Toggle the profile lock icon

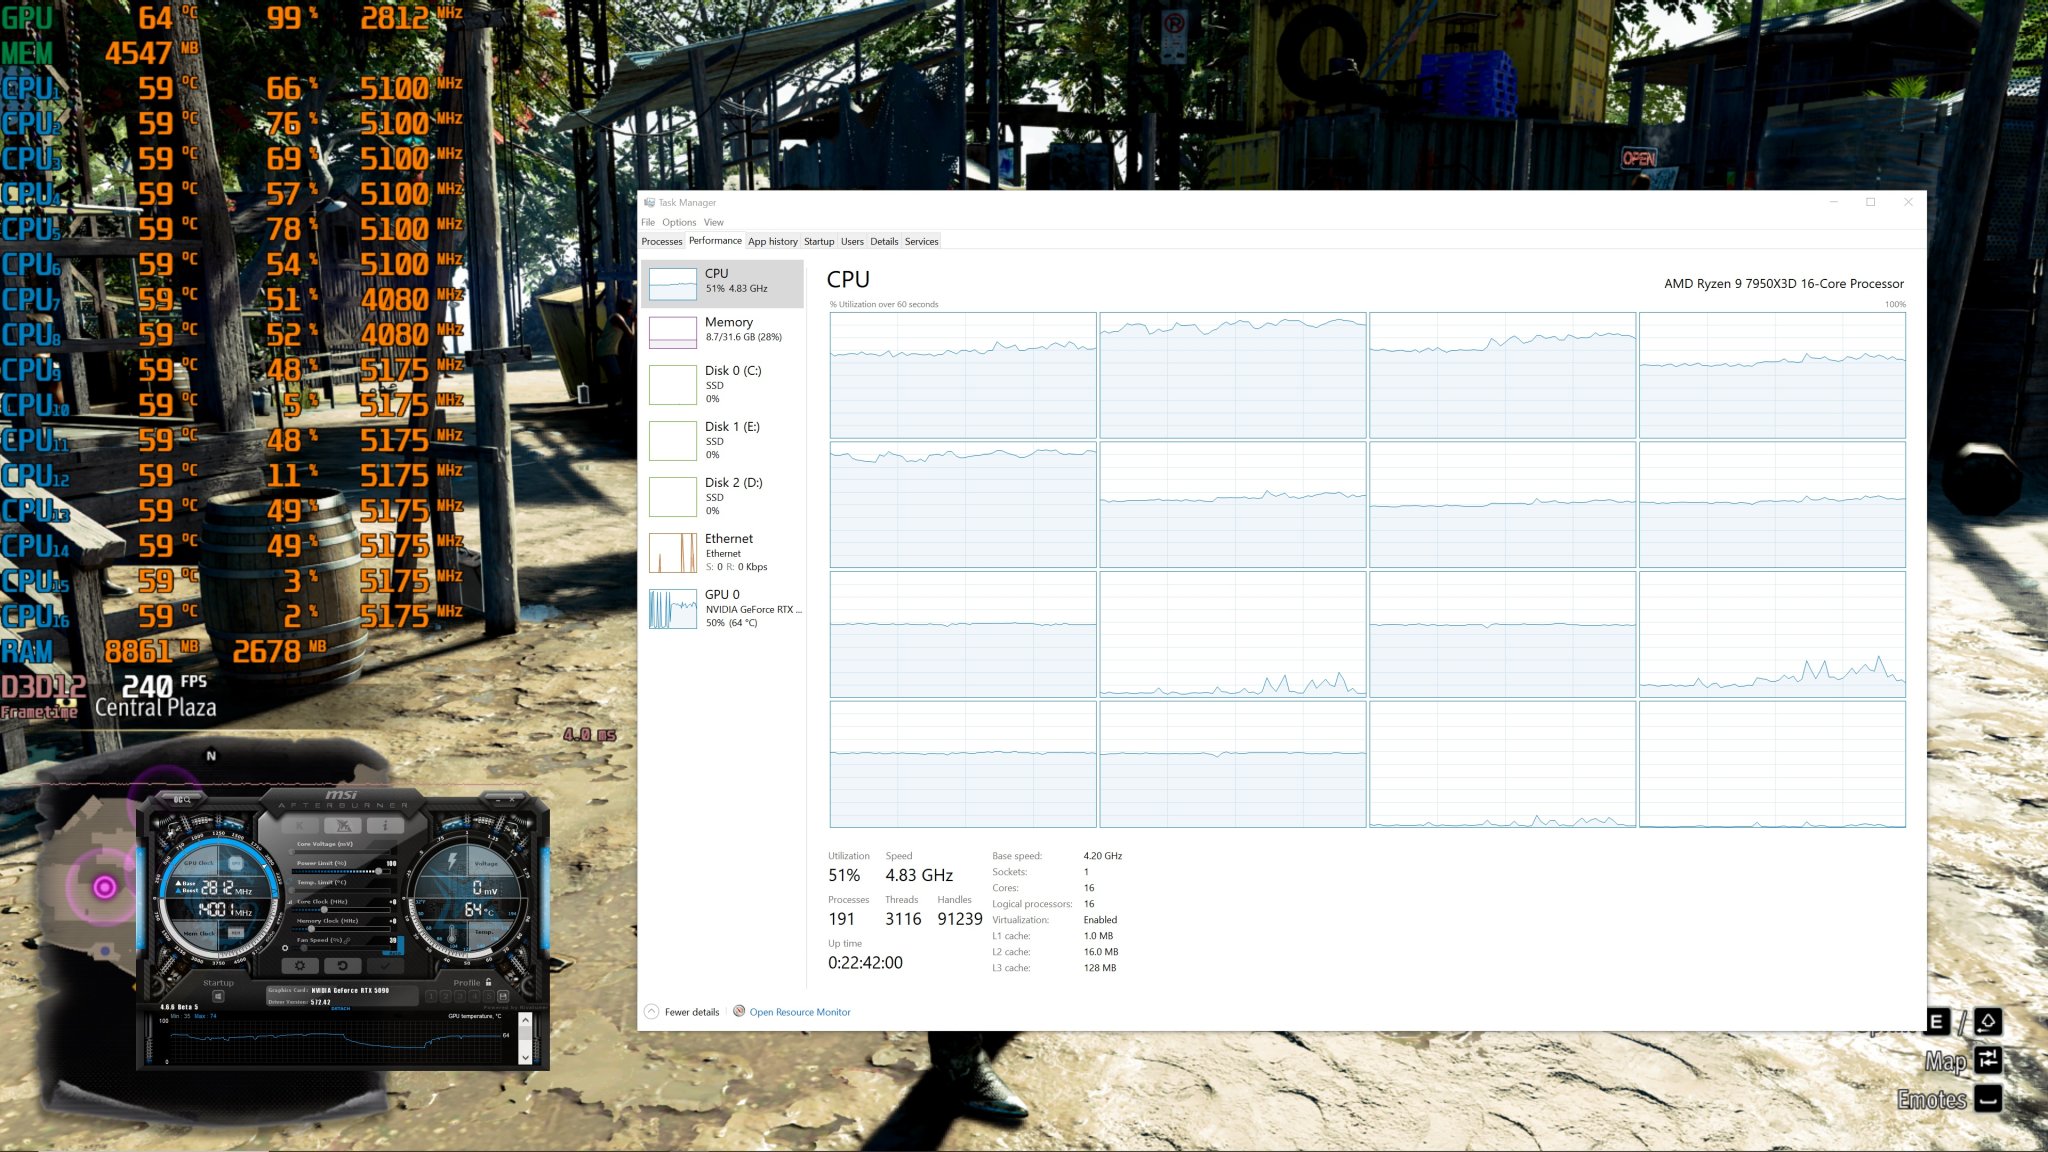488,982
